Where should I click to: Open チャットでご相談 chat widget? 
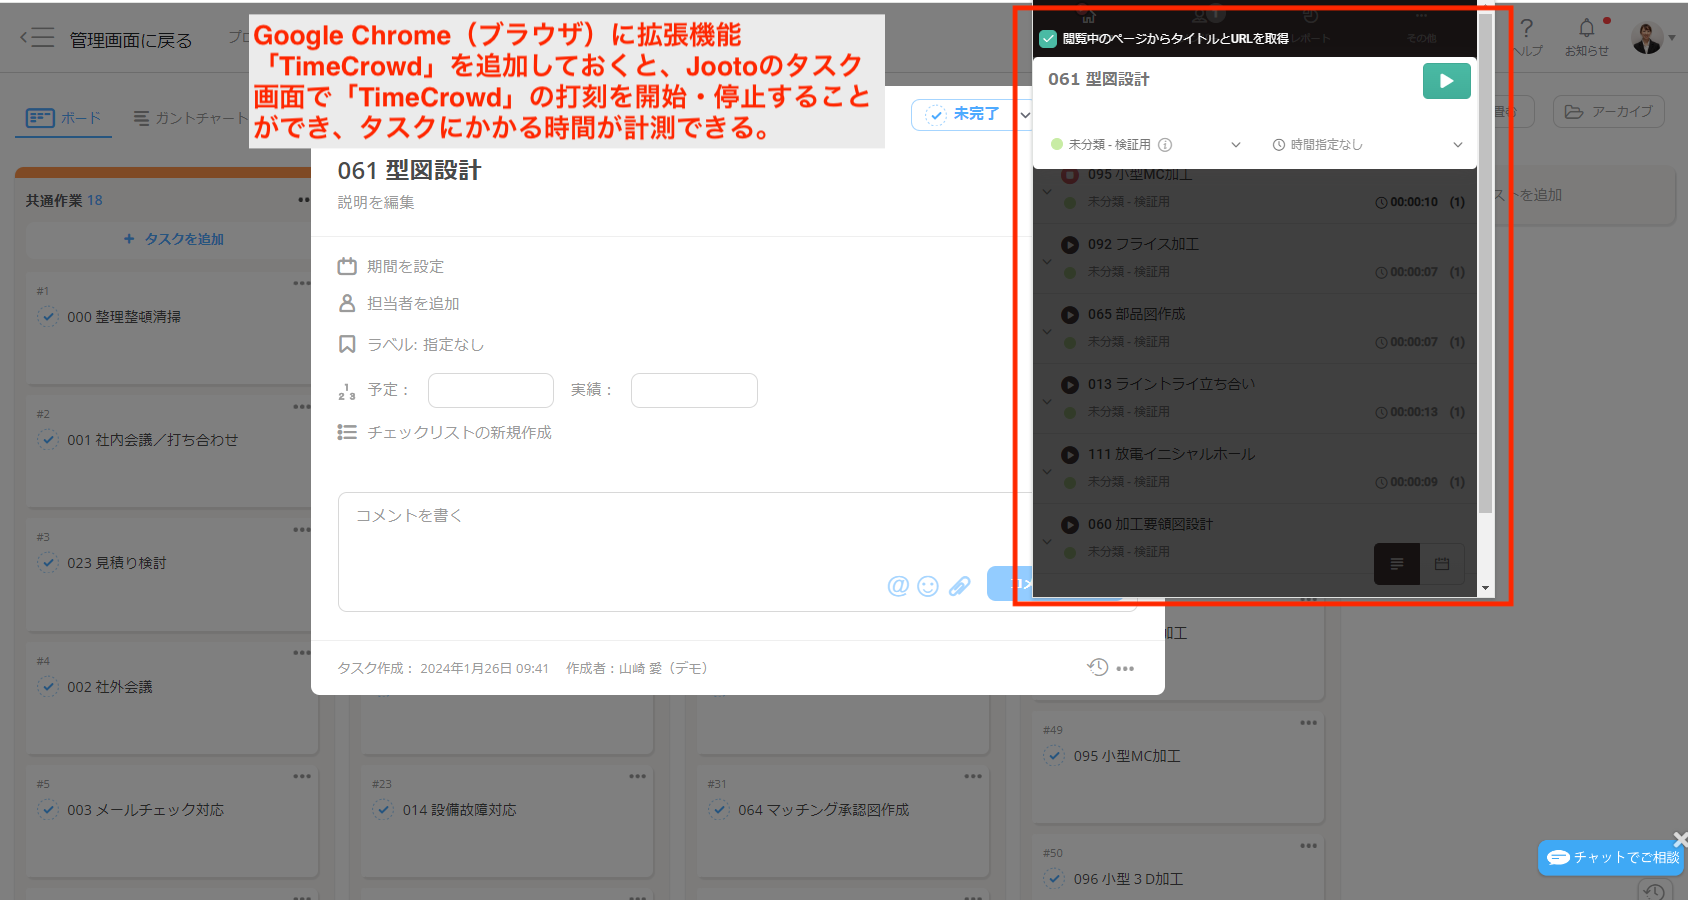point(1612,857)
